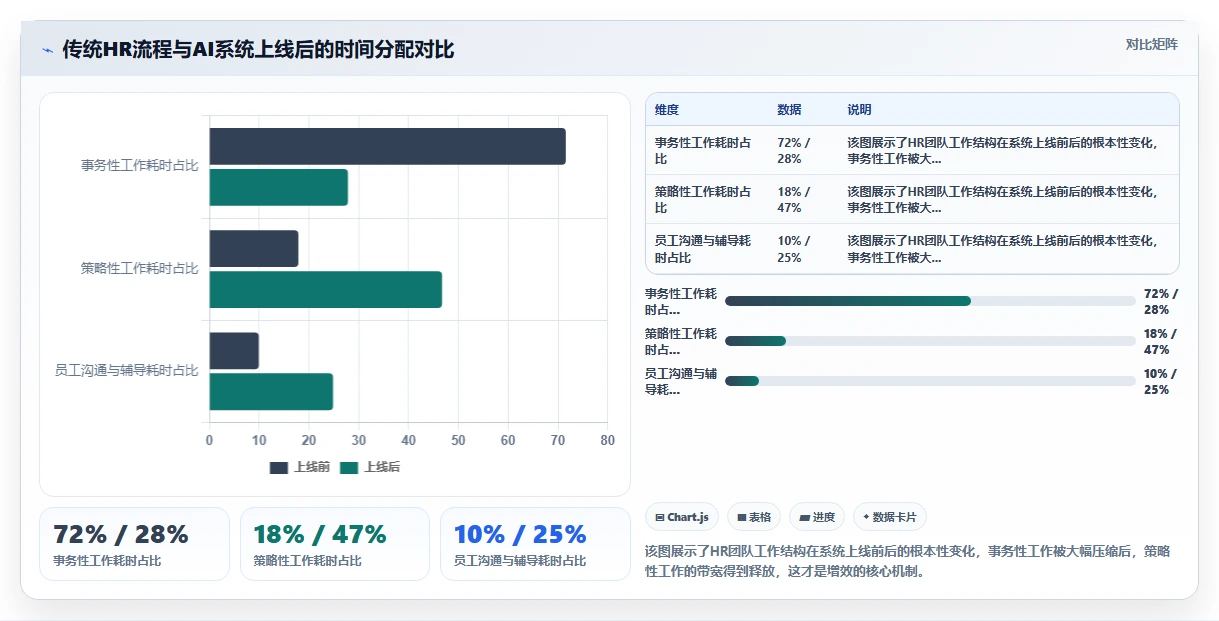Click the 18% / 47% value beside progress bar
The image size is (1219, 621).
tap(1161, 341)
